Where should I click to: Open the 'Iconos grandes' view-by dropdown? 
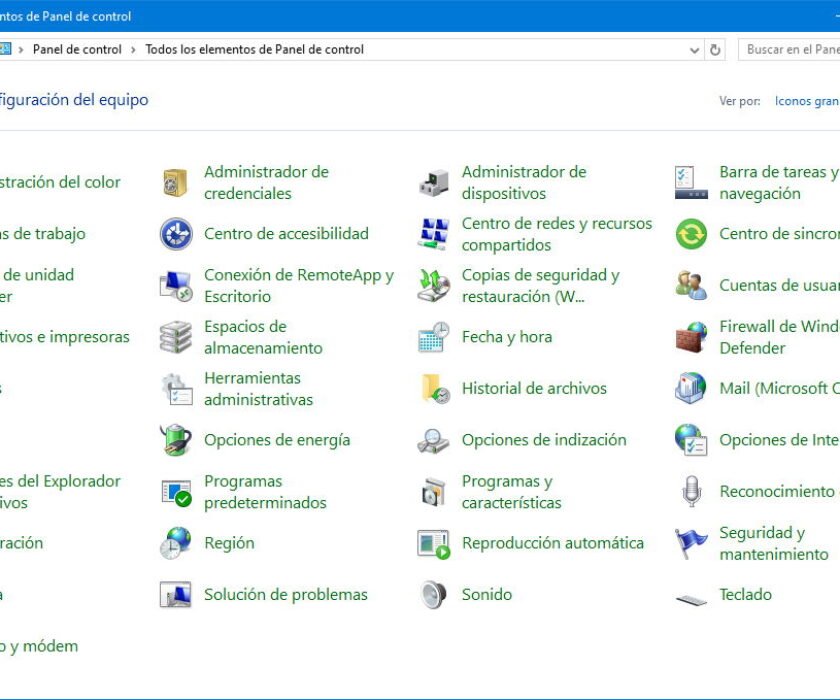[807, 101]
